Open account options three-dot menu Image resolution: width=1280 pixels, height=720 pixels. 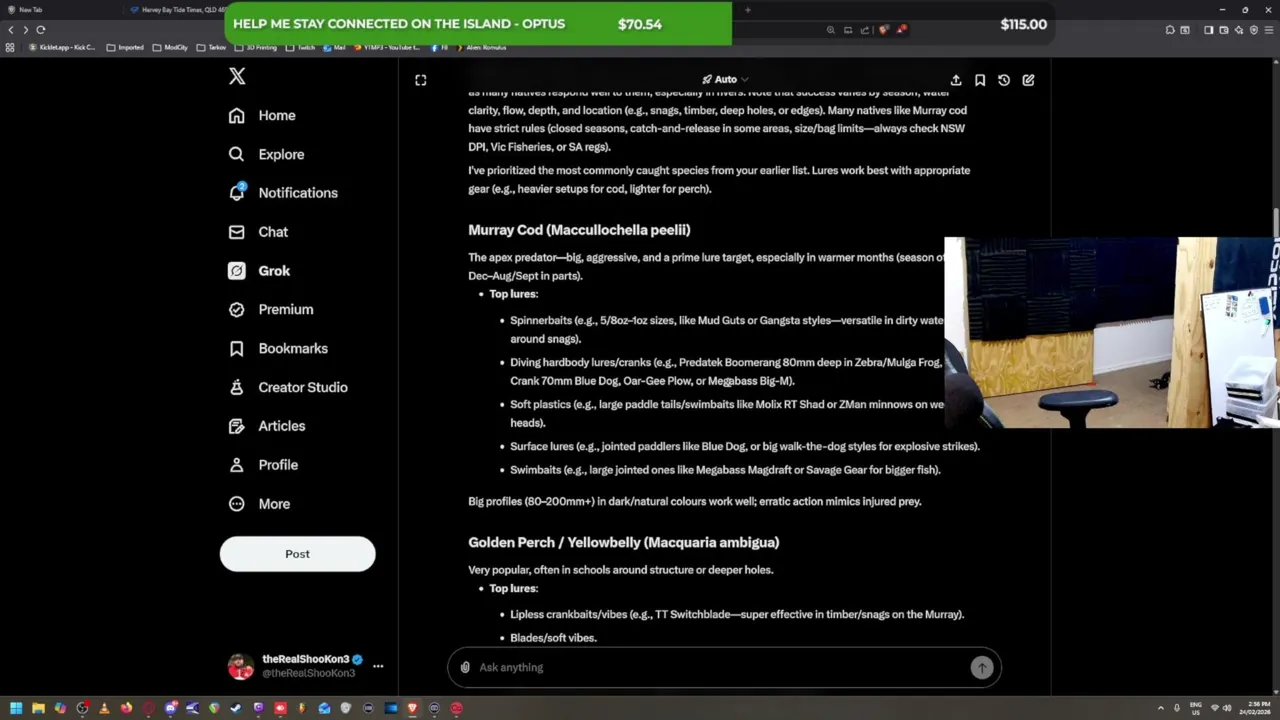point(378,666)
